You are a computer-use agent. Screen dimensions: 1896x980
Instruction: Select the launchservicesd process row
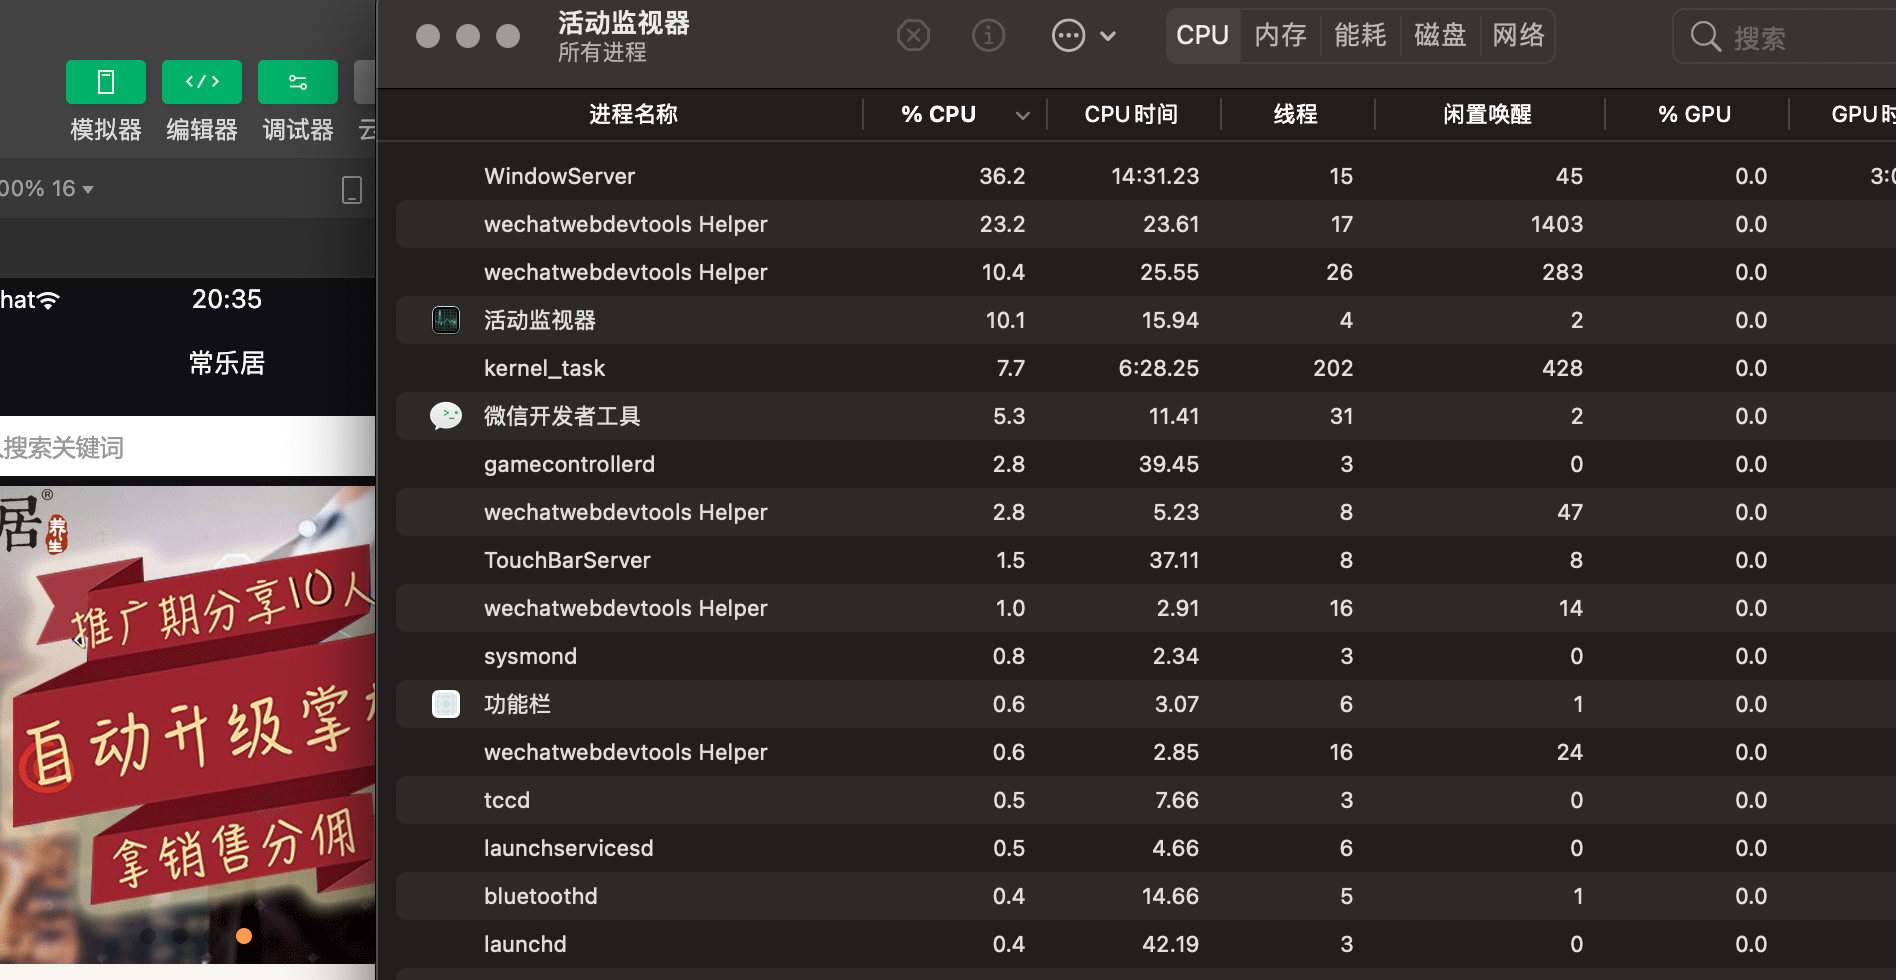pyautogui.click(x=1146, y=848)
